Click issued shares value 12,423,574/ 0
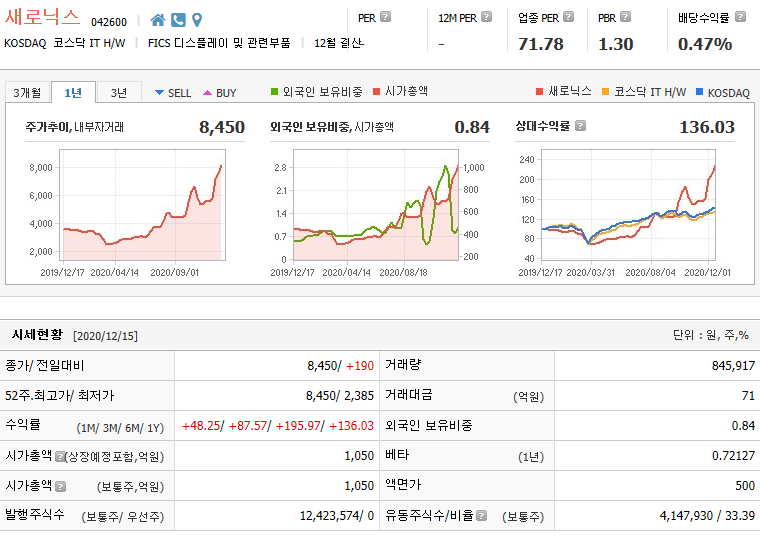Image resolution: width=760 pixels, height=540 pixels. click(337, 516)
